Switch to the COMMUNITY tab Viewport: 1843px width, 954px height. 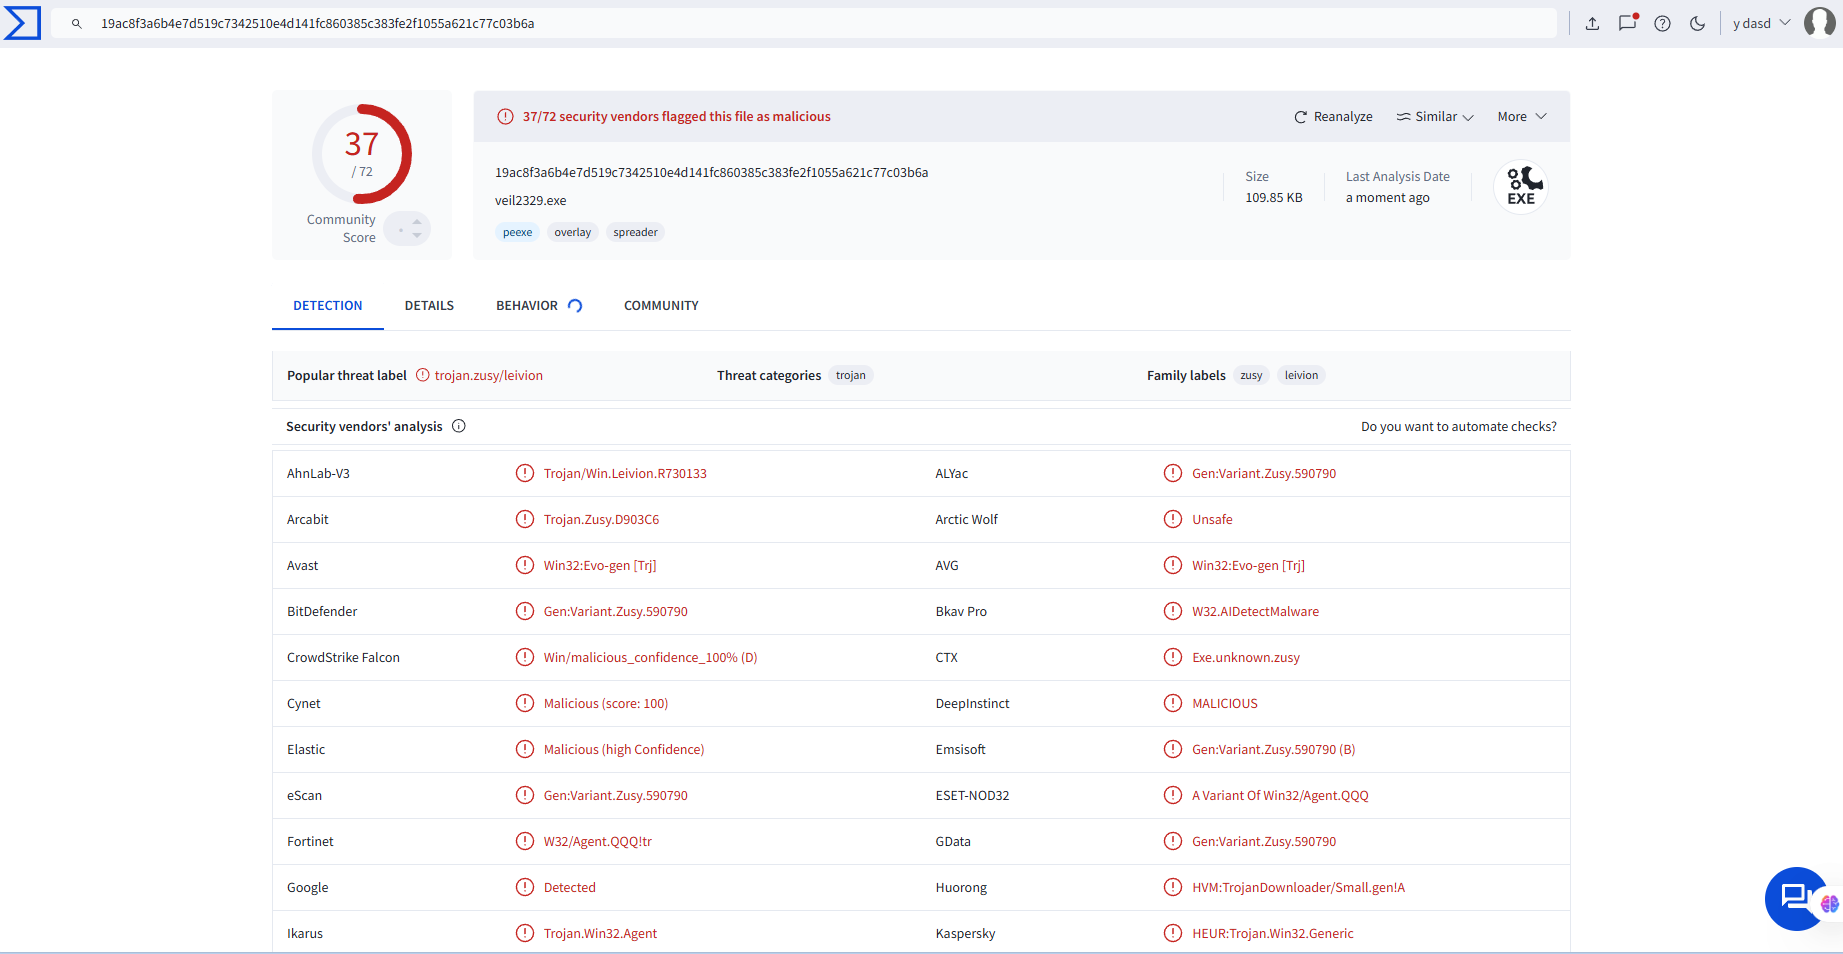click(661, 306)
